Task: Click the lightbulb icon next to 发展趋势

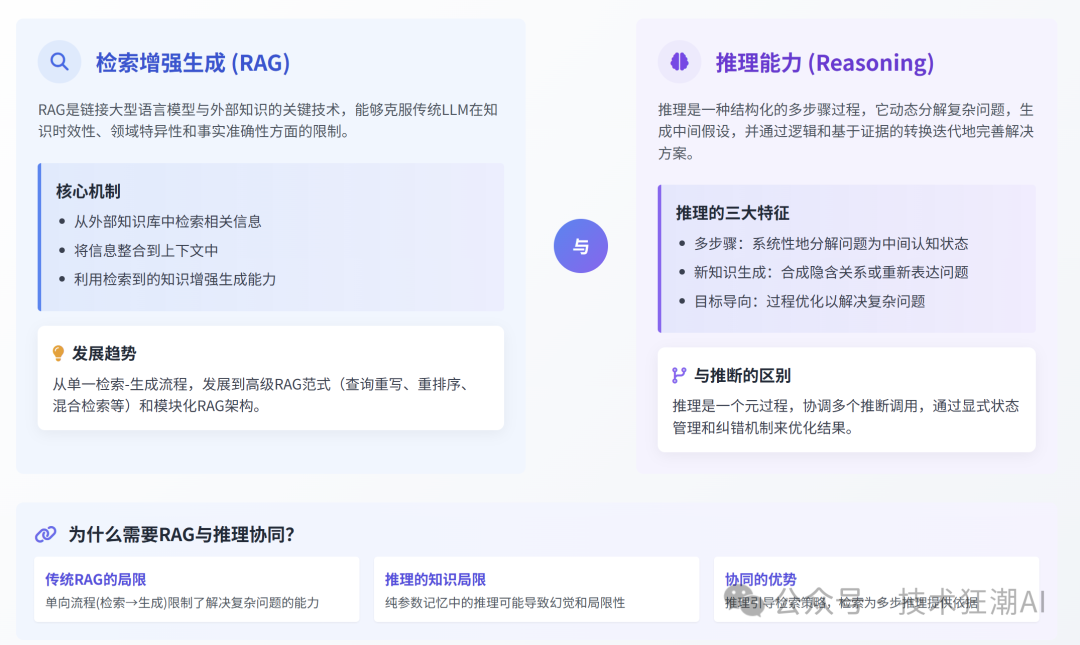Action: pos(59,354)
